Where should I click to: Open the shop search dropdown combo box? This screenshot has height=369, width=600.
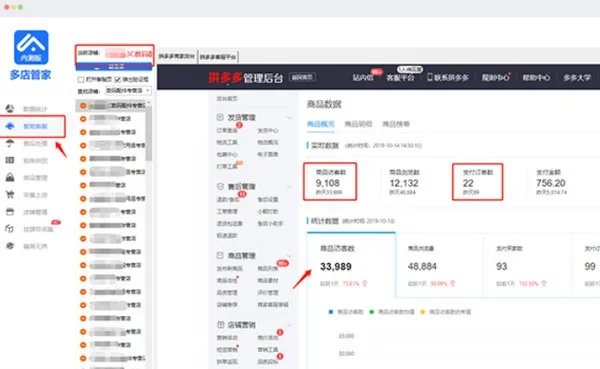coord(128,91)
